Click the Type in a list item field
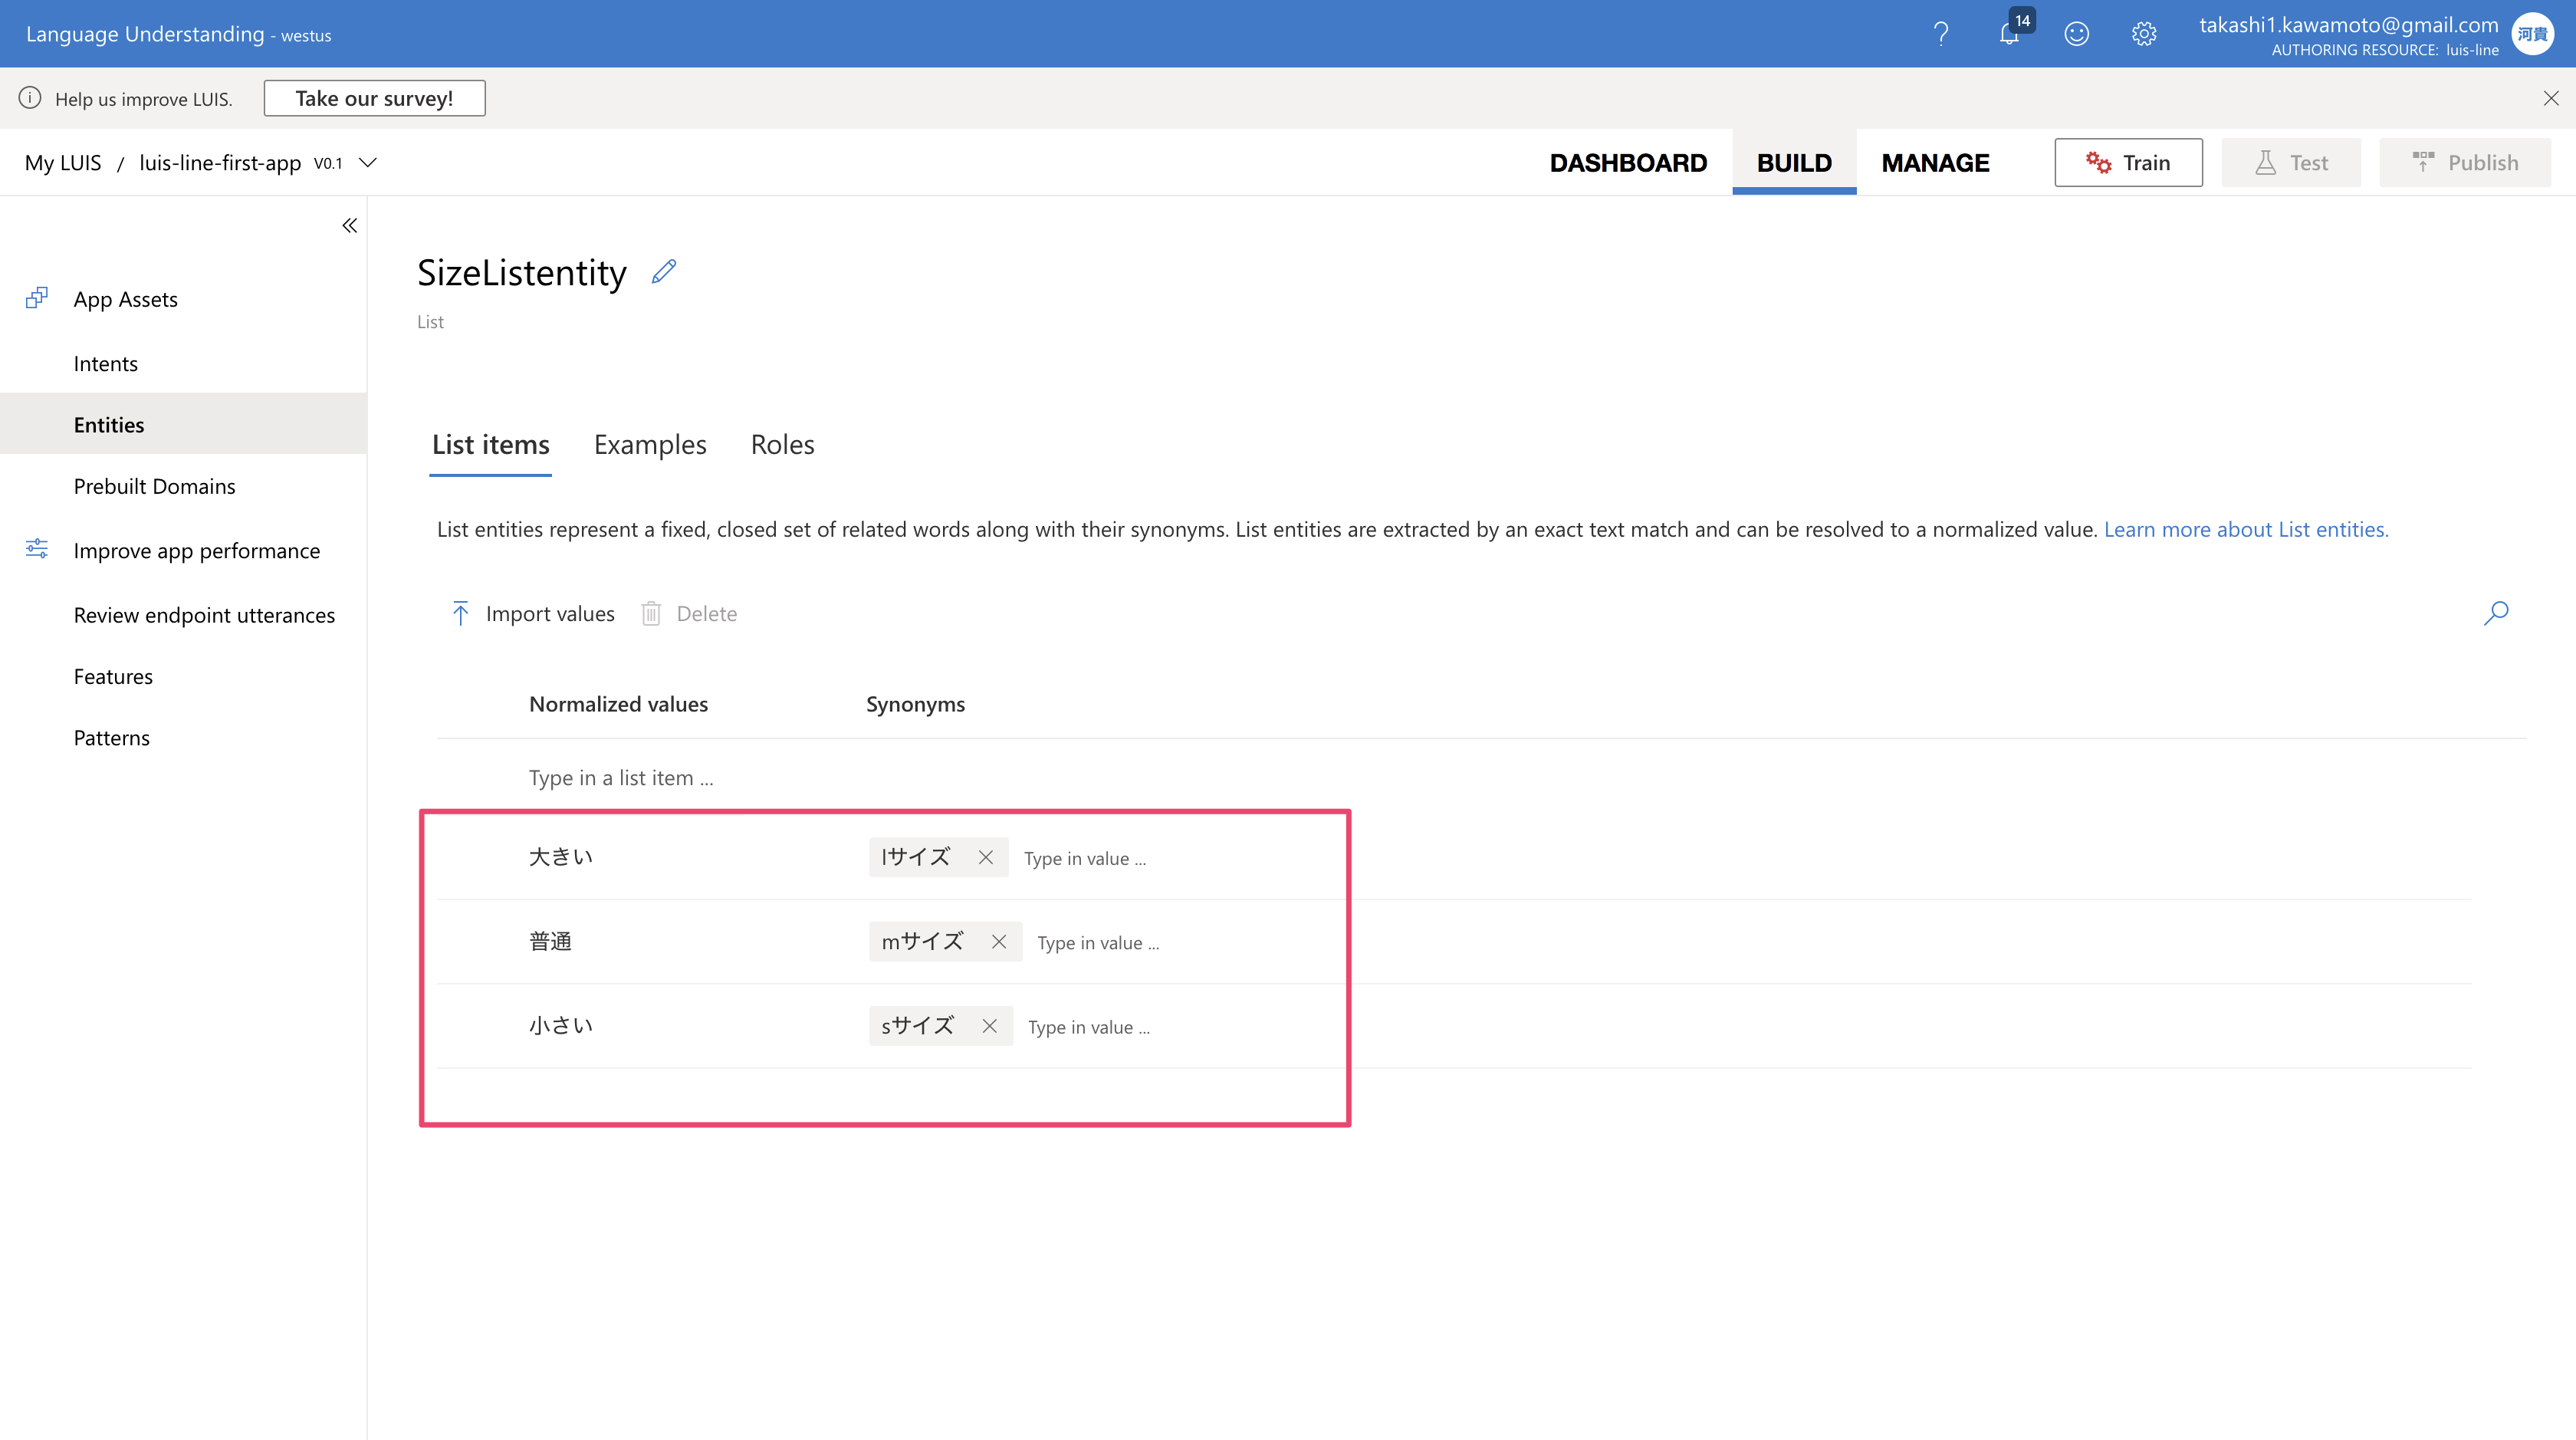 click(621, 778)
